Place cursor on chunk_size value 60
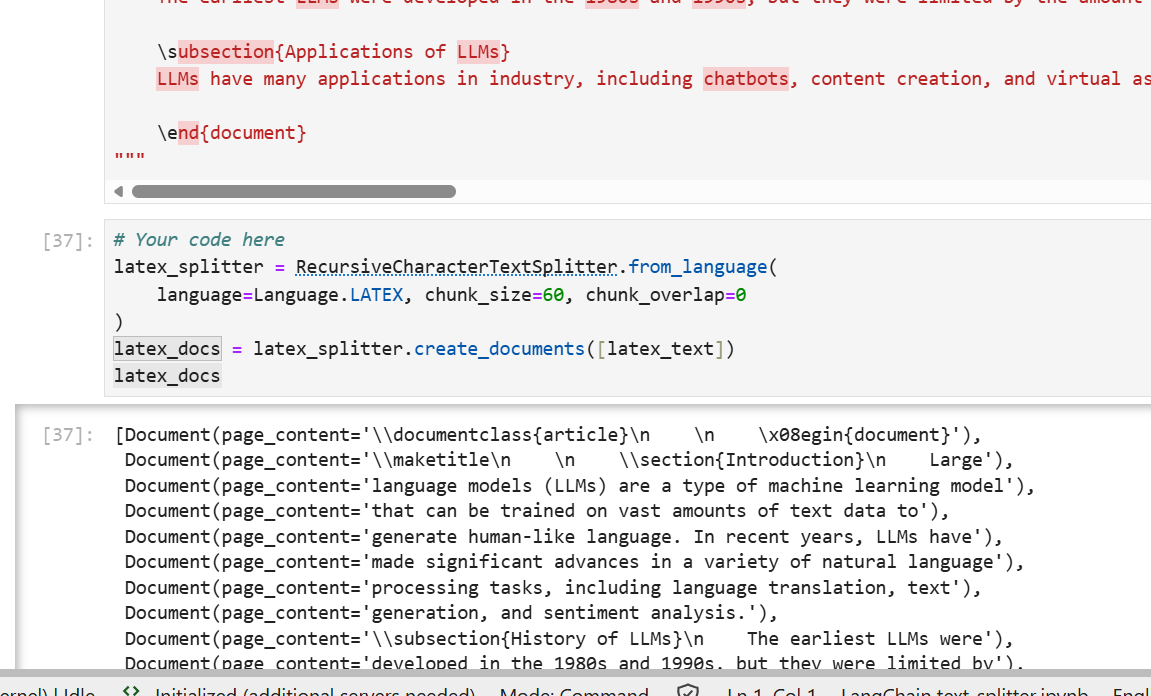The height and width of the screenshot is (696, 1151). [x=553, y=295]
